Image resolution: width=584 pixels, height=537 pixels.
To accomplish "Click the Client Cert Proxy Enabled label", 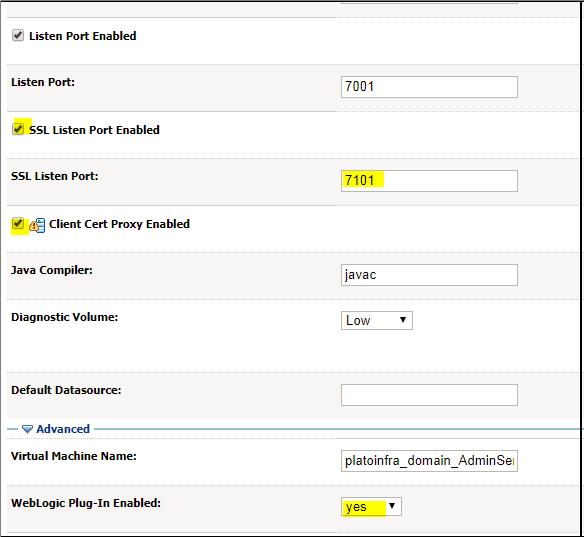I will click(x=119, y=224).
